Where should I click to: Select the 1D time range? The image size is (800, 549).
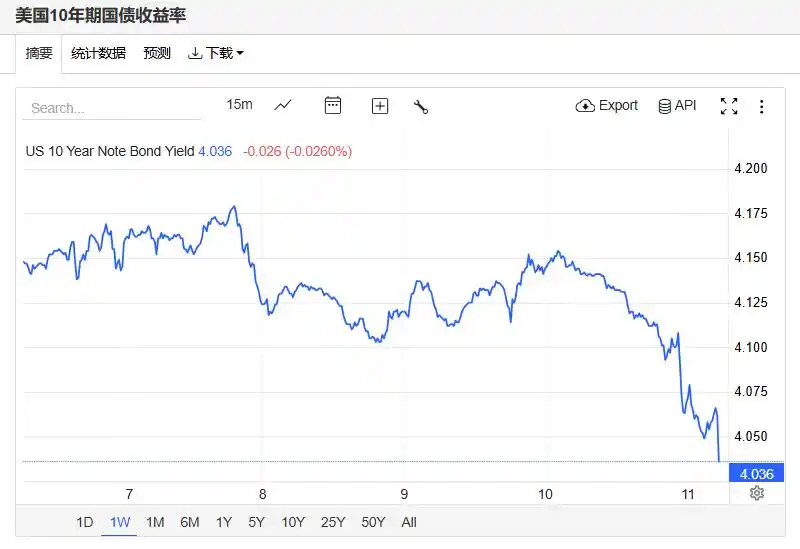tap(85, 522)
